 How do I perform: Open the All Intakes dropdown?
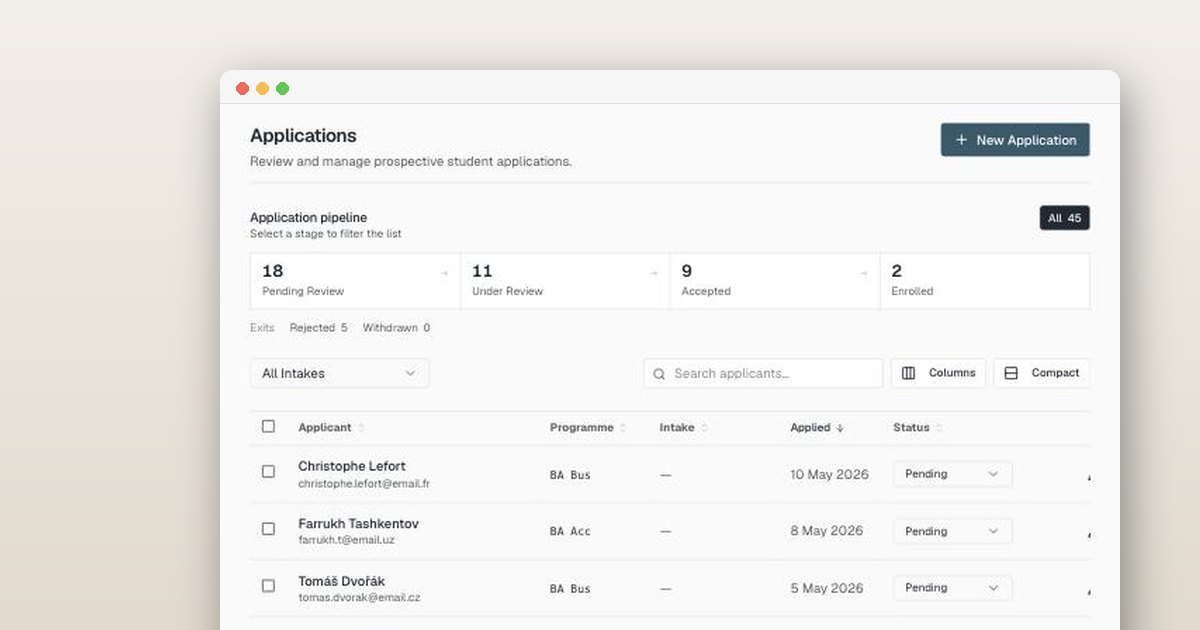coord(340,373)
